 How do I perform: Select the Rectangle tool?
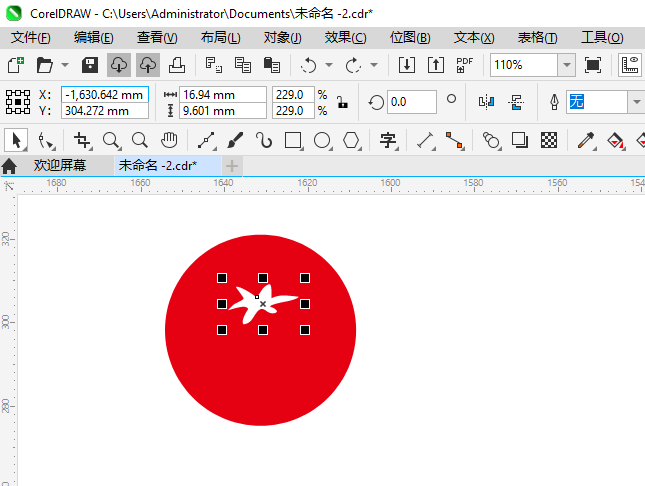(x=293, y=140)
